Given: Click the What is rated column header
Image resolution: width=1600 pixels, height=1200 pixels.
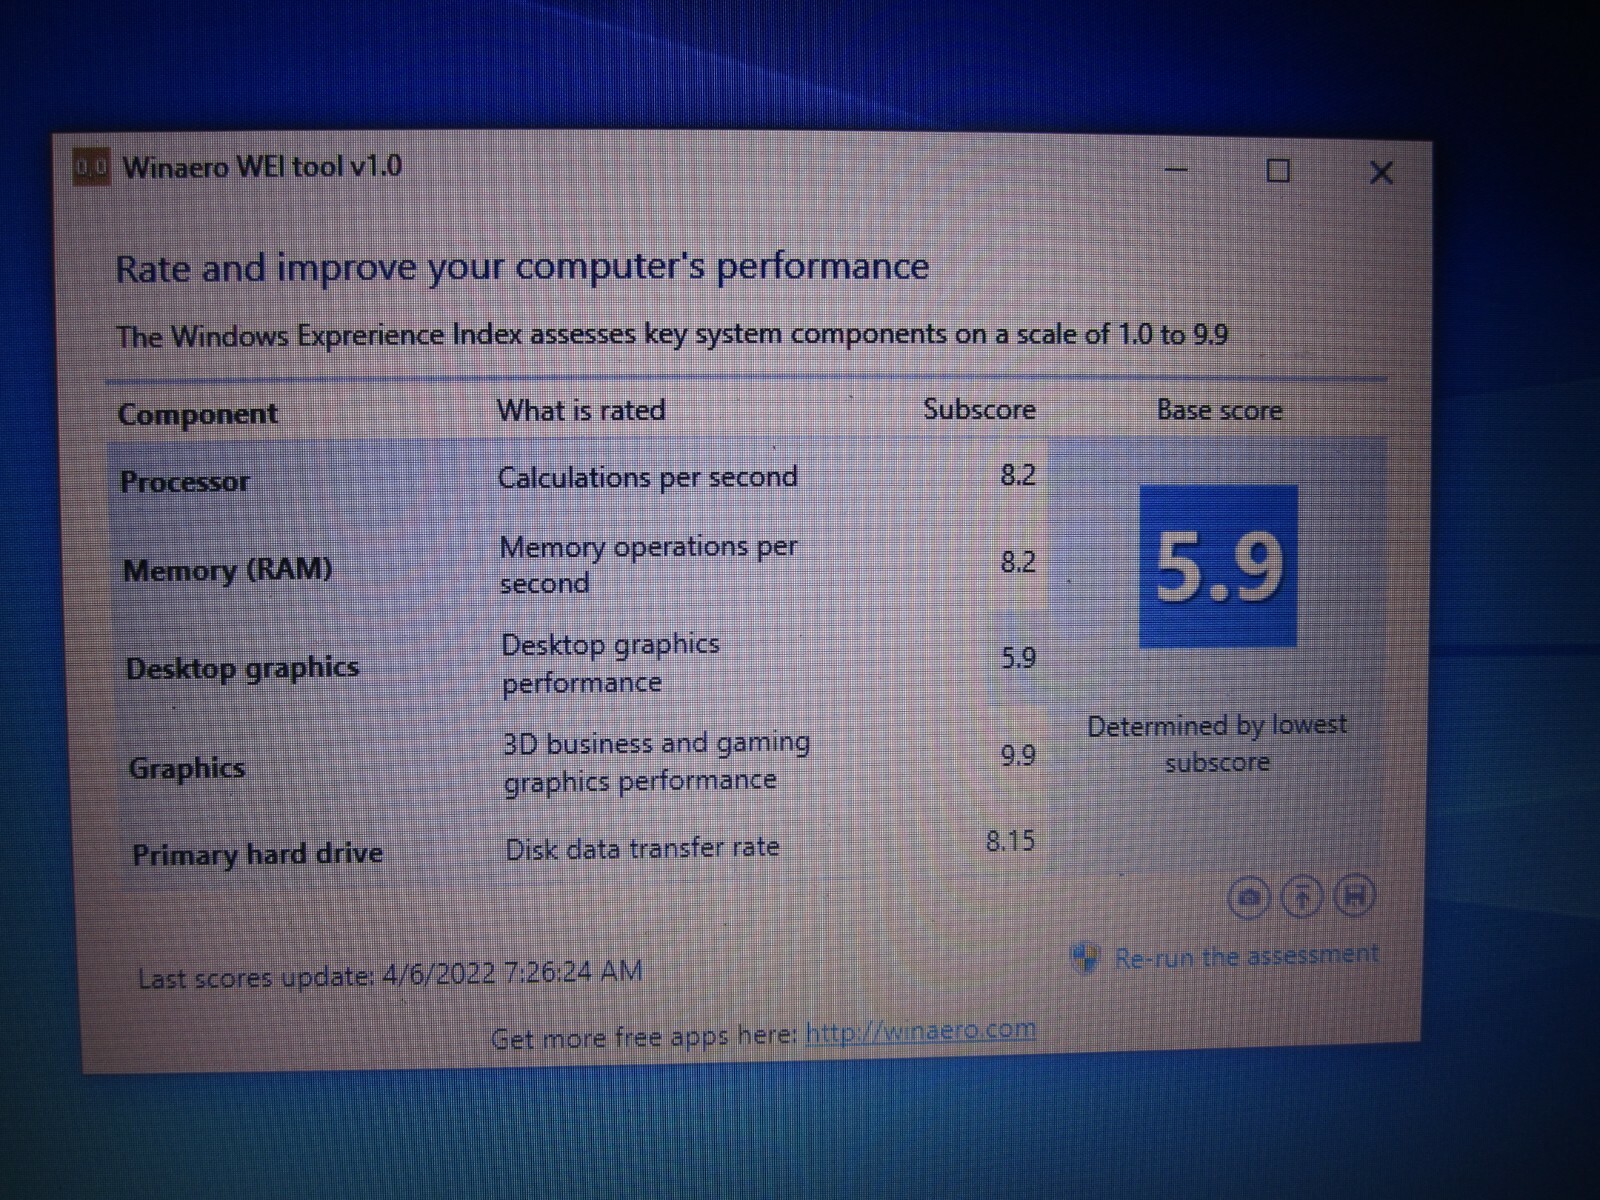Looking at the screenshot, I should 581,410.
